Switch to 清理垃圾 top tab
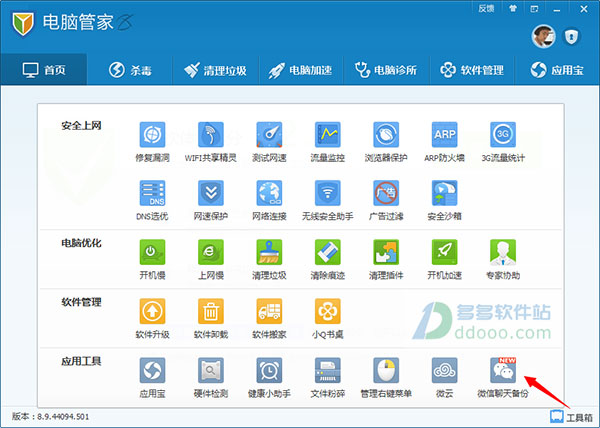Viewport: 600px width, 428px height. point(215,70)
